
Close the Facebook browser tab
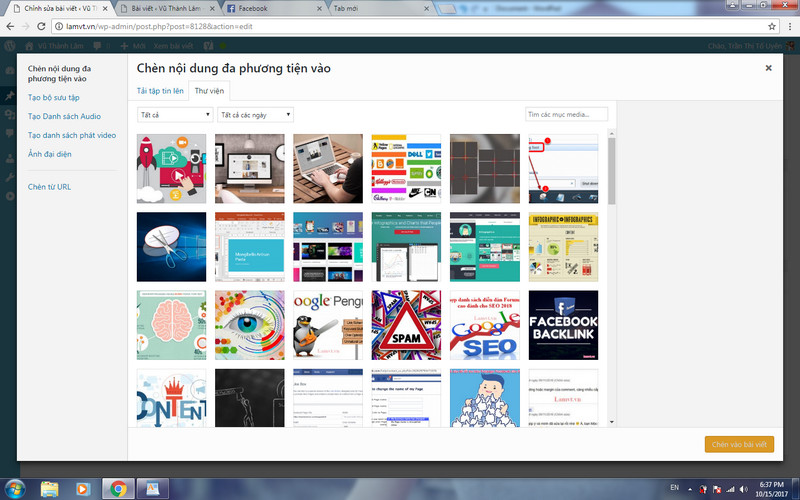[x=319, y=9]
